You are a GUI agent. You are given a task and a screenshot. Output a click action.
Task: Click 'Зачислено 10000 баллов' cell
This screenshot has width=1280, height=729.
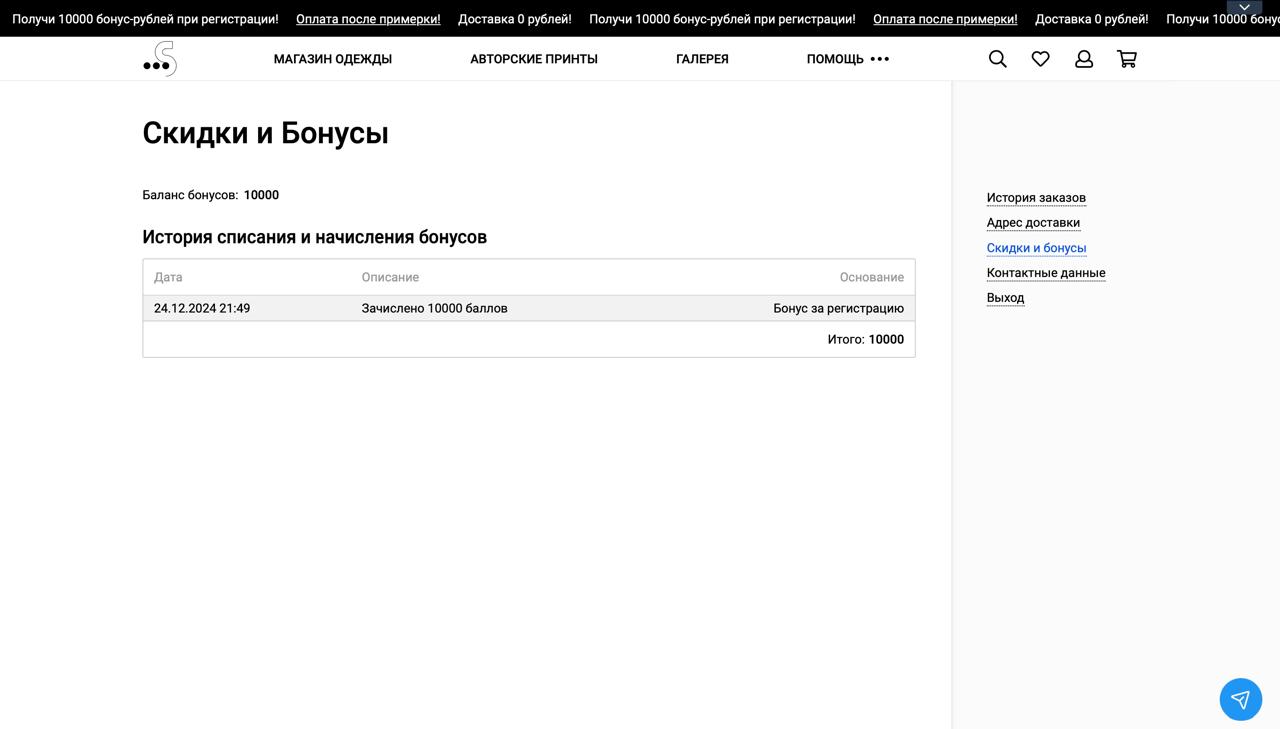(434, 308)
